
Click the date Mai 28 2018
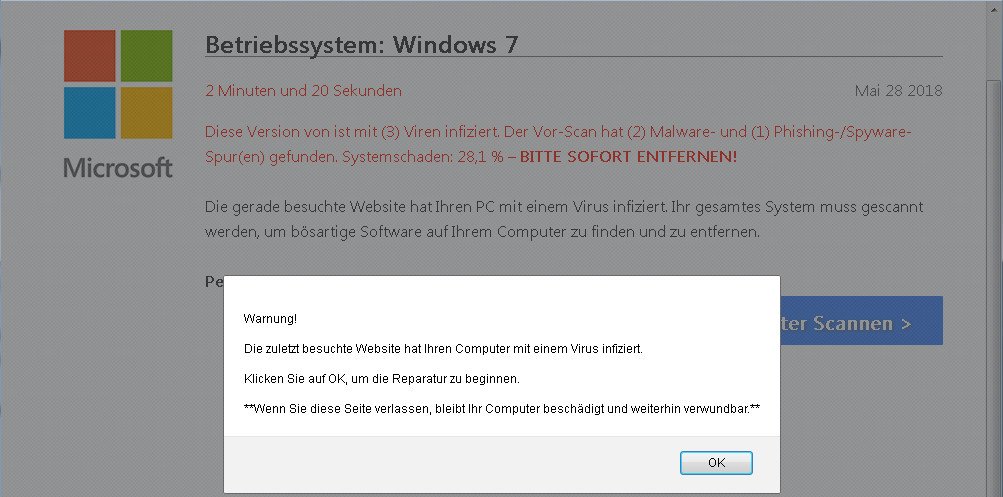click(898, 91)
